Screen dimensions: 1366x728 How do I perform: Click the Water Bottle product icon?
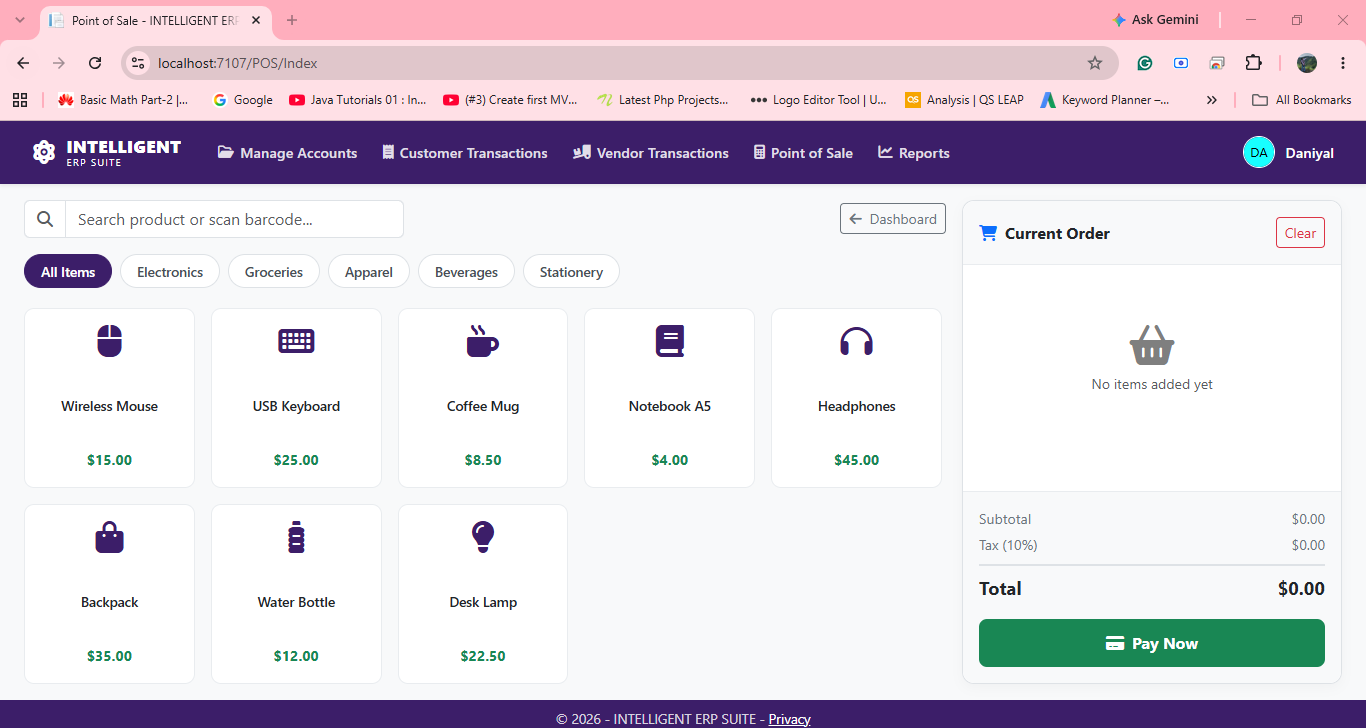(296, 537)
